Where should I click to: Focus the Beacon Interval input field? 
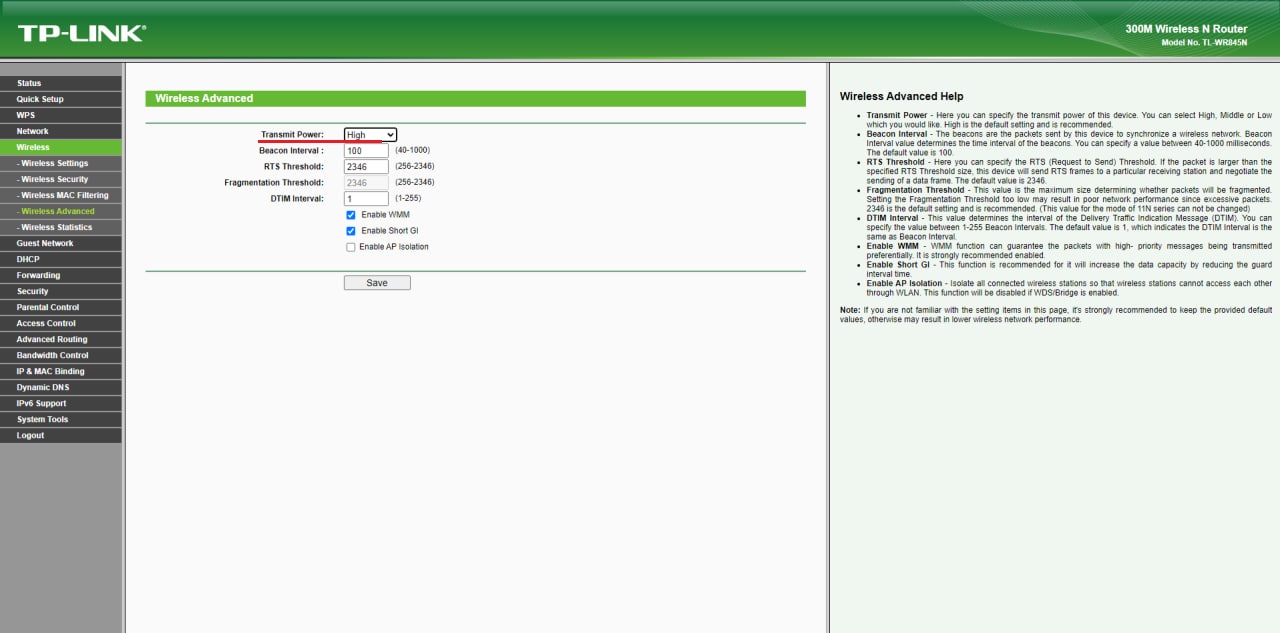point(366,151)
